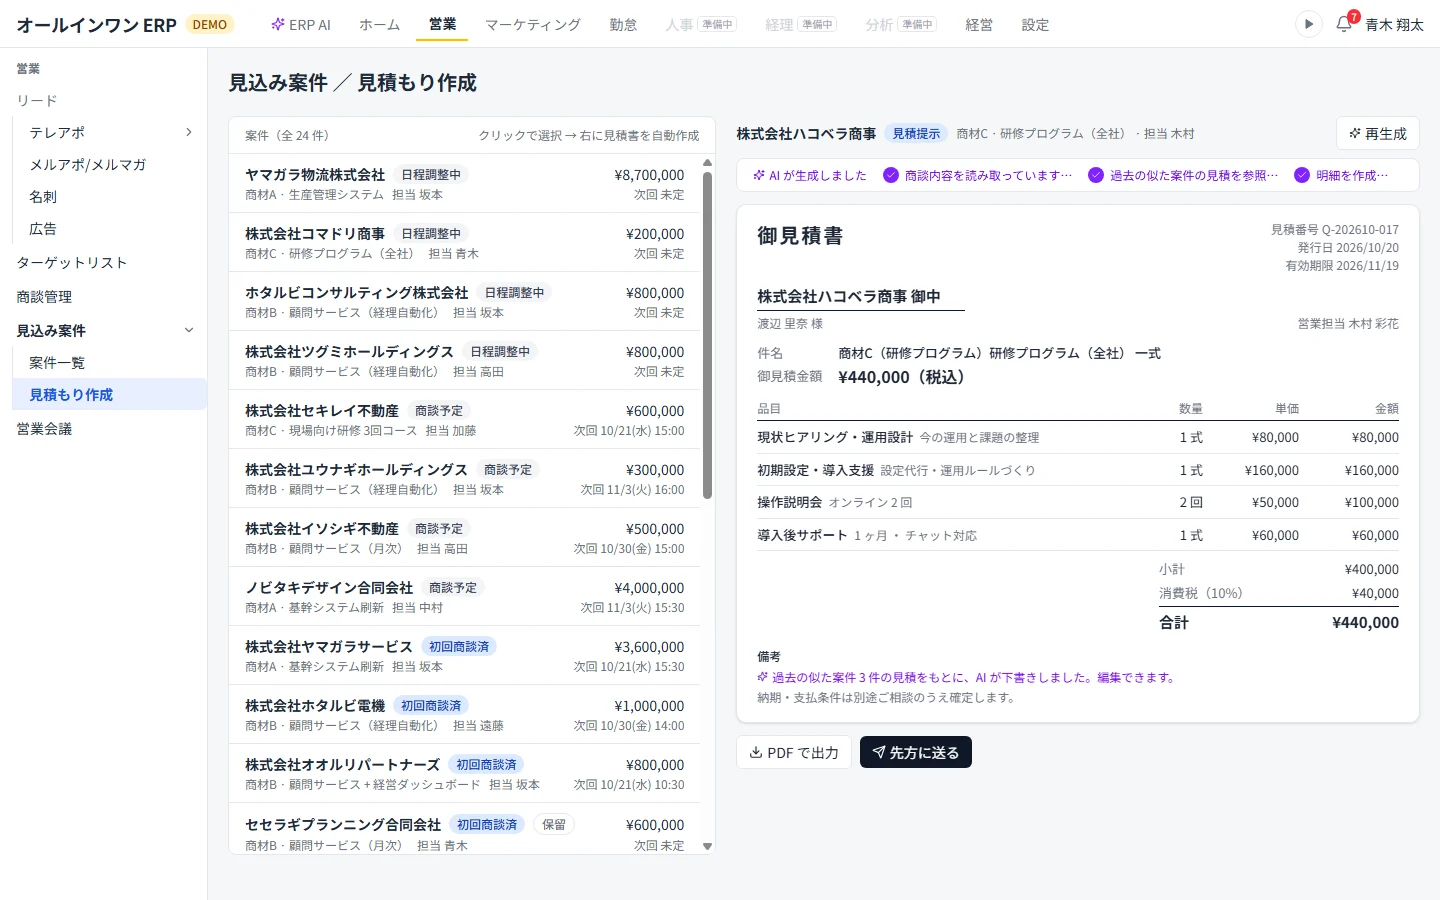This screenshot has width=1440, height=900.
Task: Click the DEMO badge
Action: click(x=210, y=24)
